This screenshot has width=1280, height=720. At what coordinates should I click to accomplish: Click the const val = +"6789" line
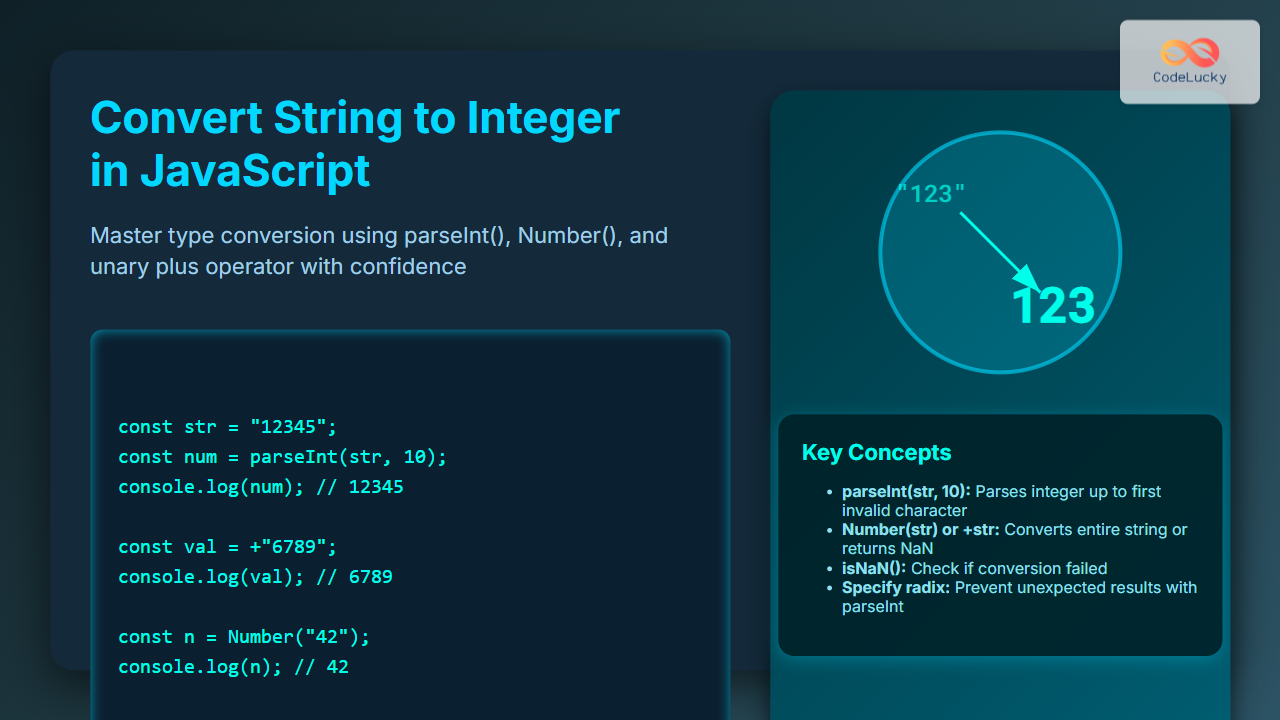point(228,547)
